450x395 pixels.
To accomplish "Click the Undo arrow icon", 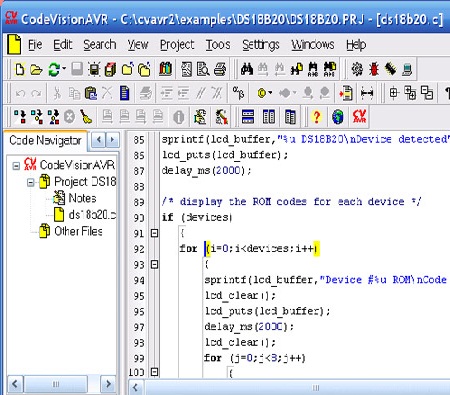I will coord(20,93).
